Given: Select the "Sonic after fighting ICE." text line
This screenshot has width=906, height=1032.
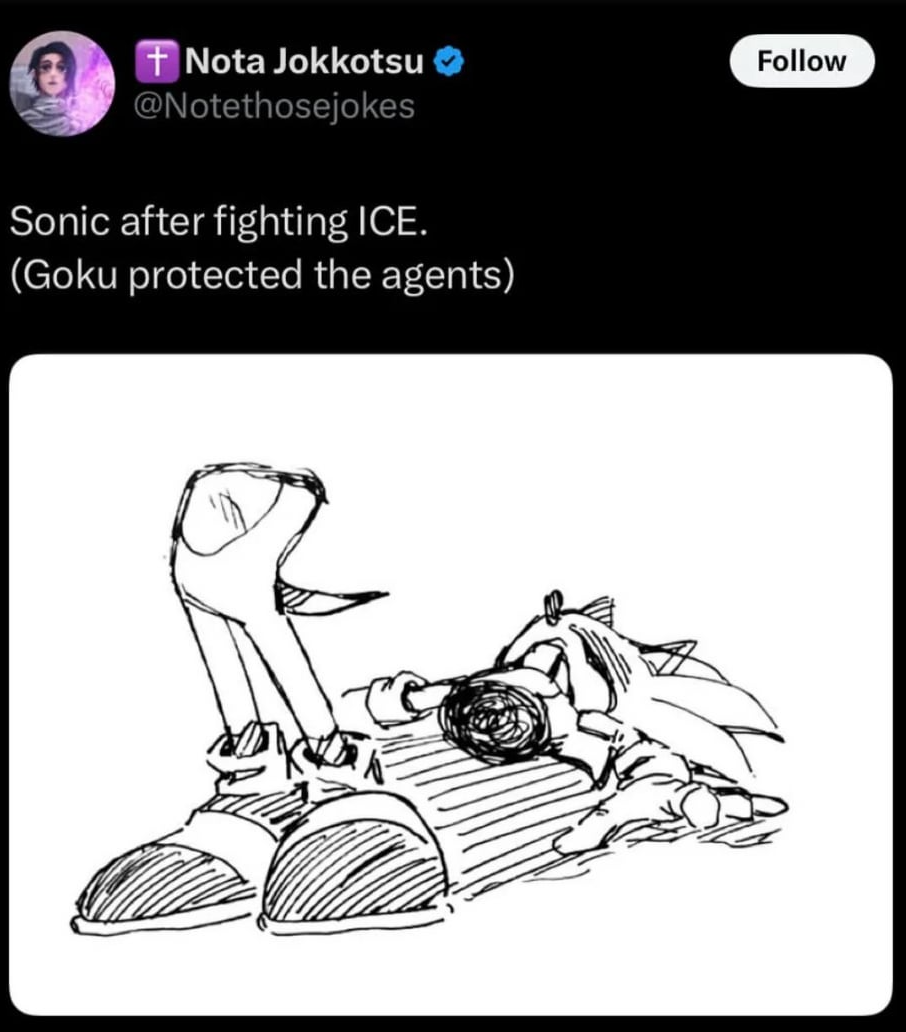Looking at the screenshot, I should point(219,221).
